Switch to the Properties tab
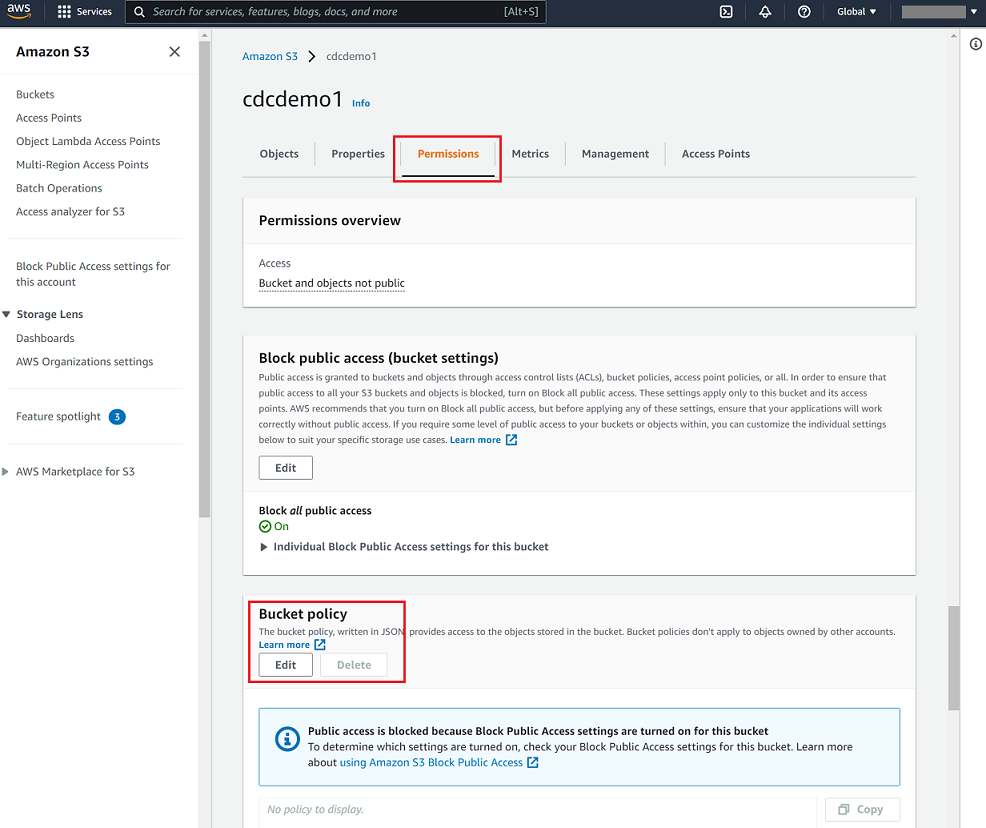 pyautogui.click(x=358, y=154)
